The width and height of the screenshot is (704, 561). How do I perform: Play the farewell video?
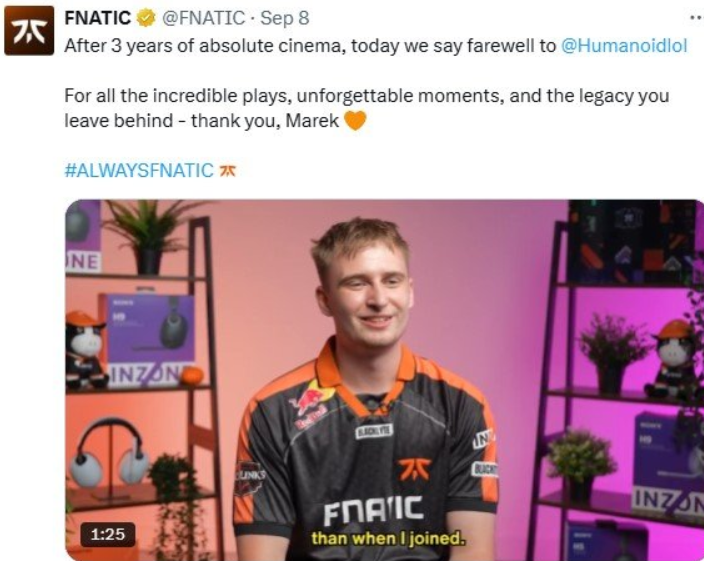pos(384,380)
